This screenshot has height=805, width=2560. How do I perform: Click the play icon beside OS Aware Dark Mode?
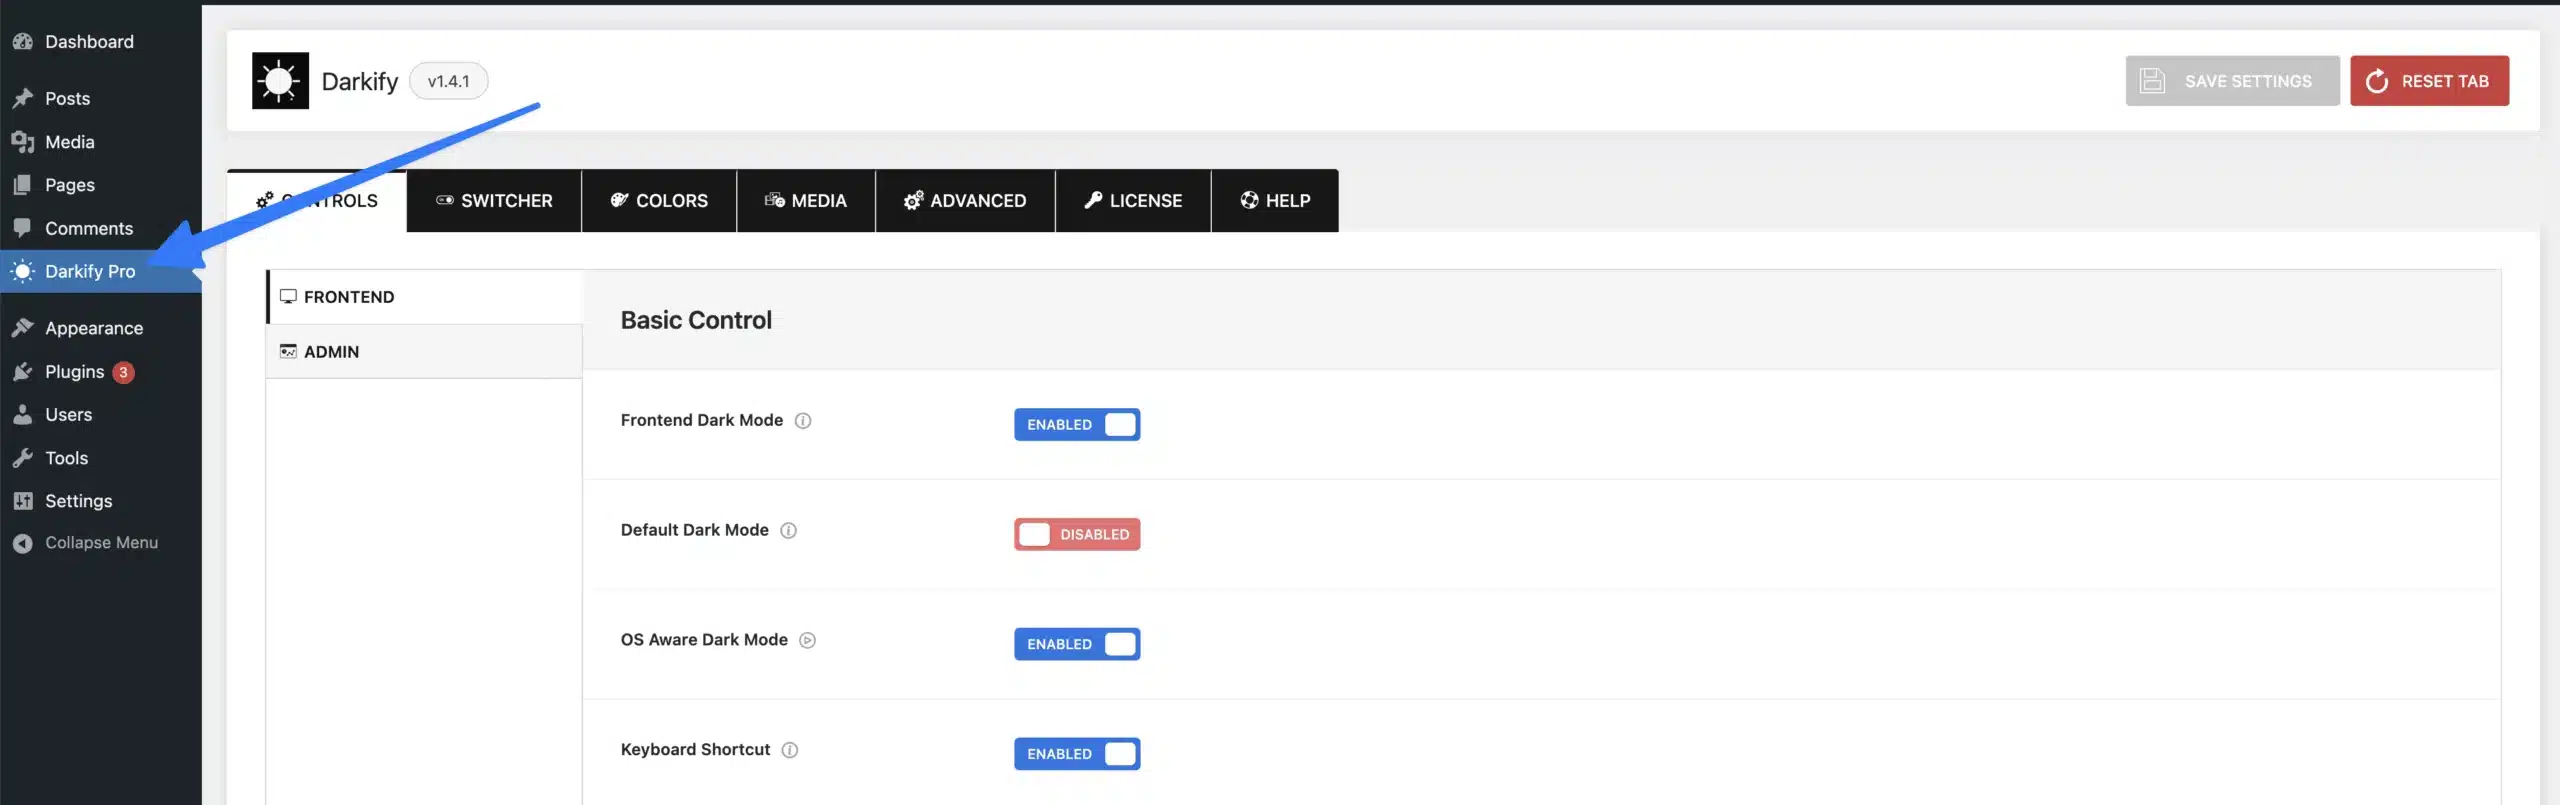[808, 641]
